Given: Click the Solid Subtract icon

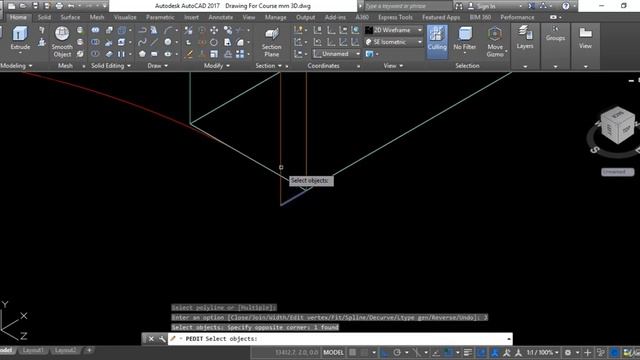Looking at the screenshot, I should [x=95, y=42].
